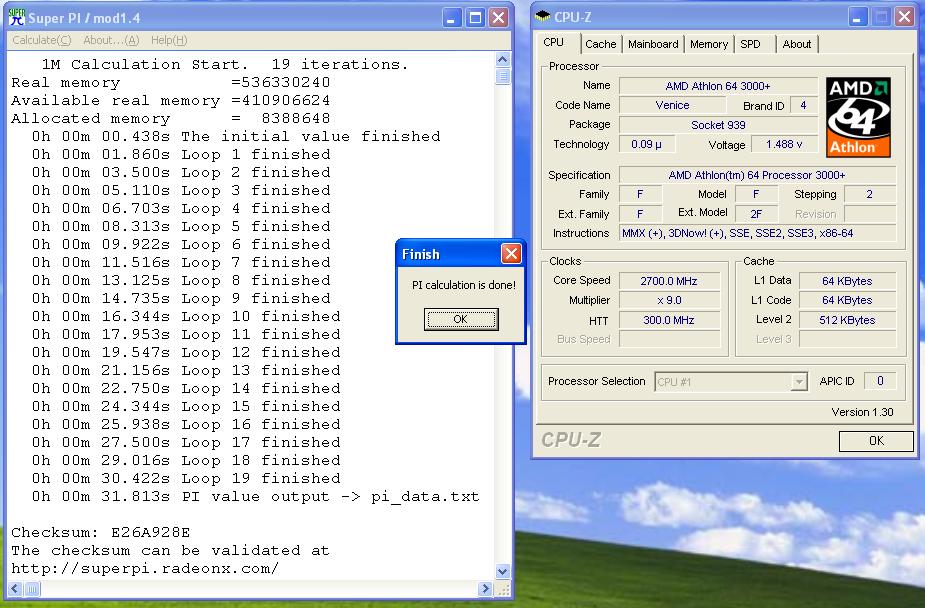Click the CPU-Z title bar chip icon

[542, 17]
